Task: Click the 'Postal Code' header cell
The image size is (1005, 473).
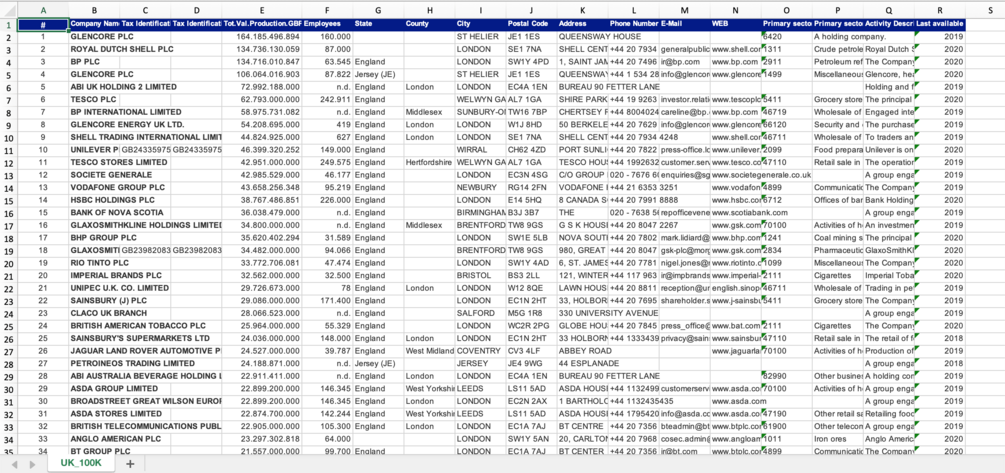Action: [531, 24]
